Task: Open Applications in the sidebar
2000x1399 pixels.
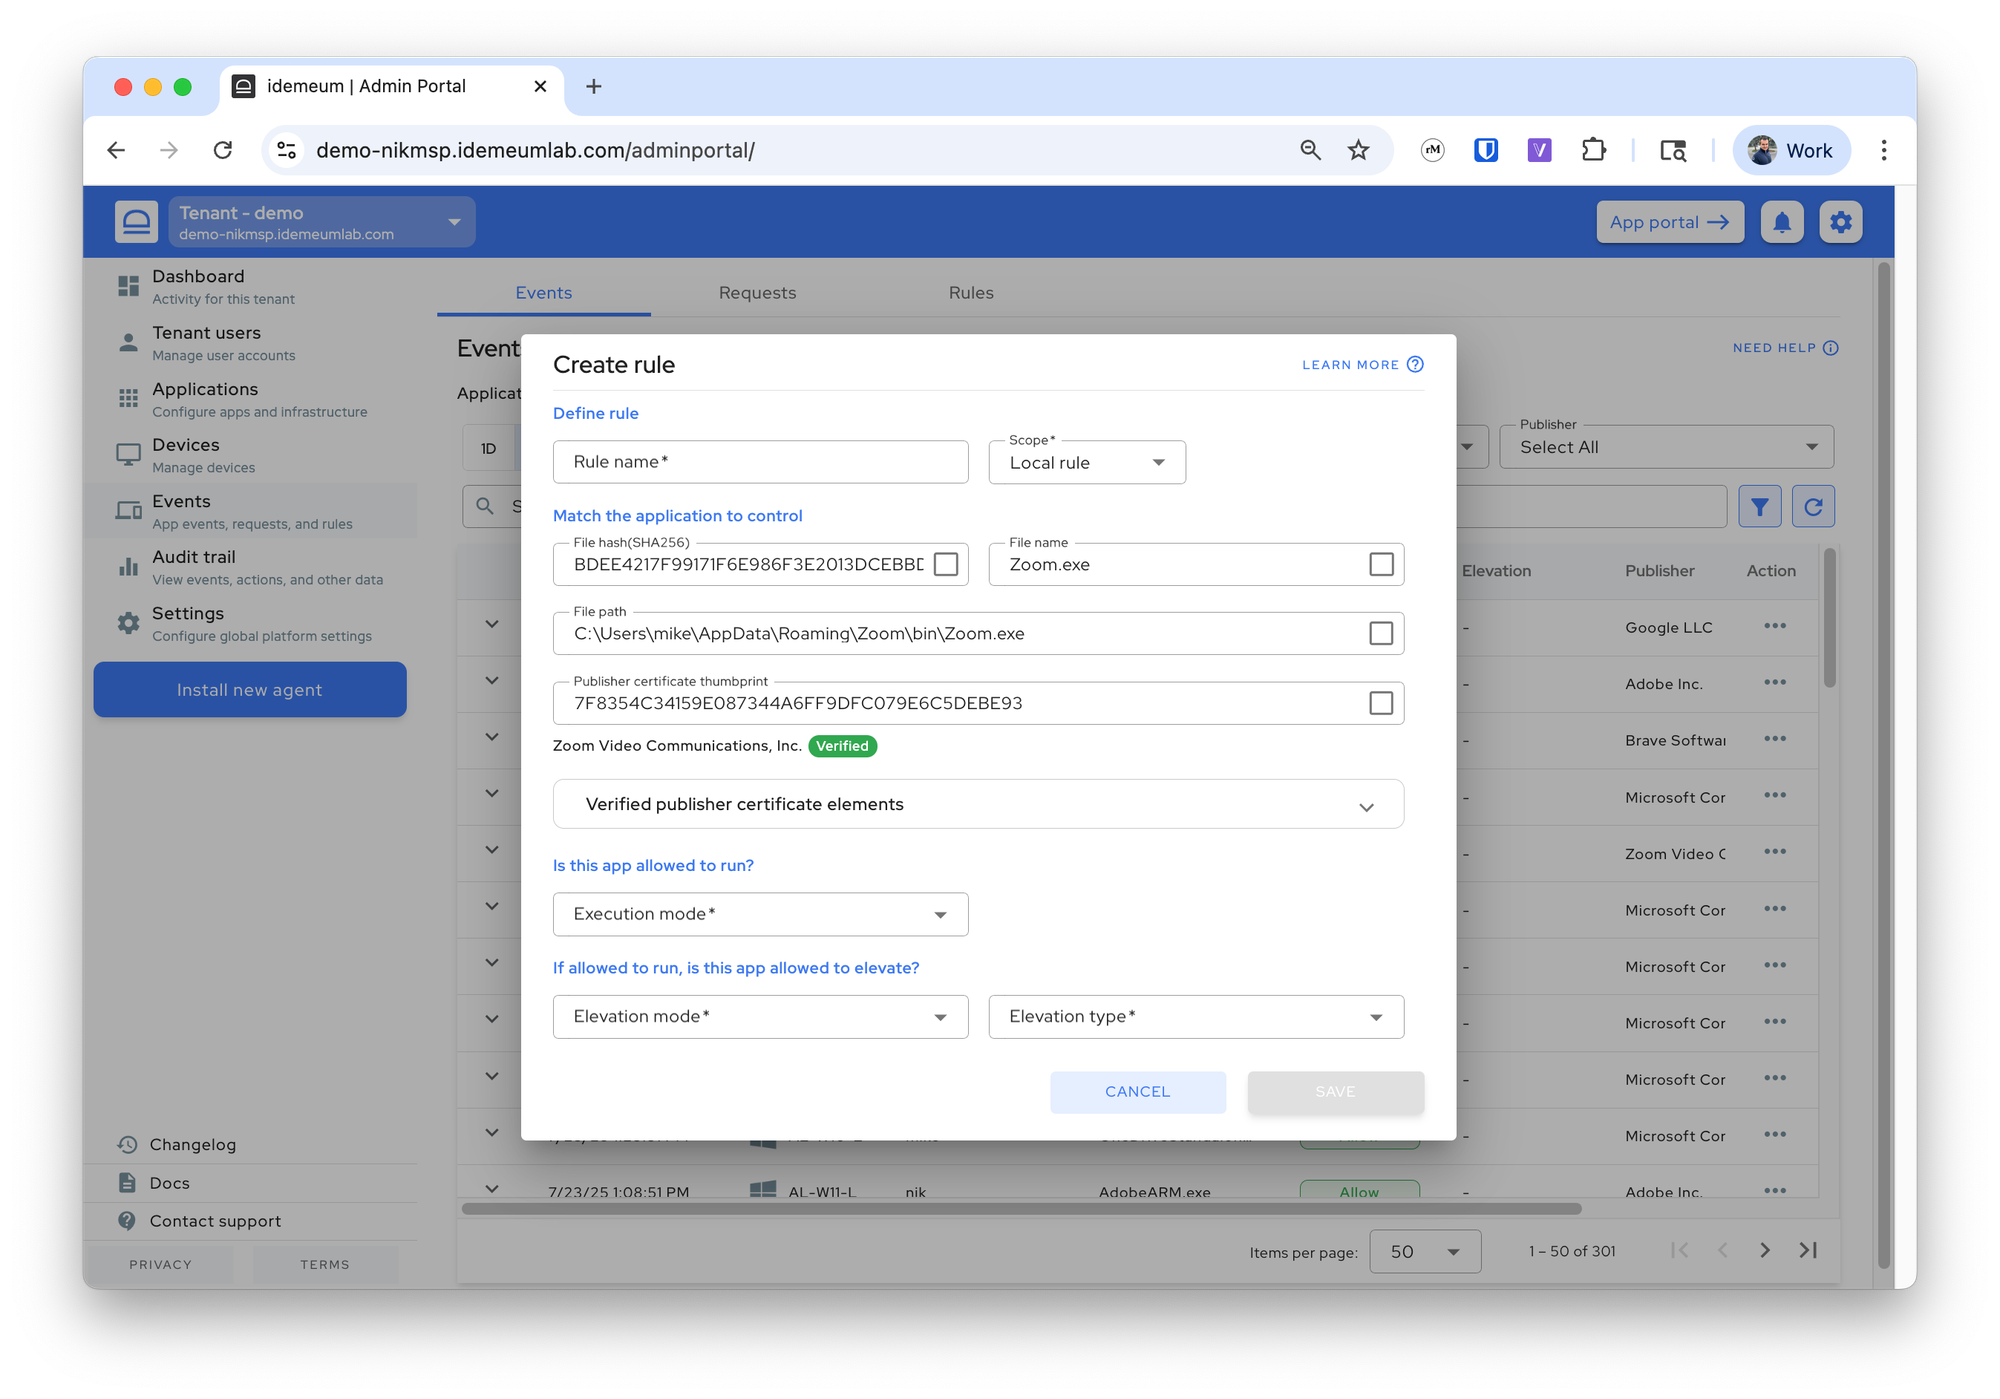Action: (250, 399)
